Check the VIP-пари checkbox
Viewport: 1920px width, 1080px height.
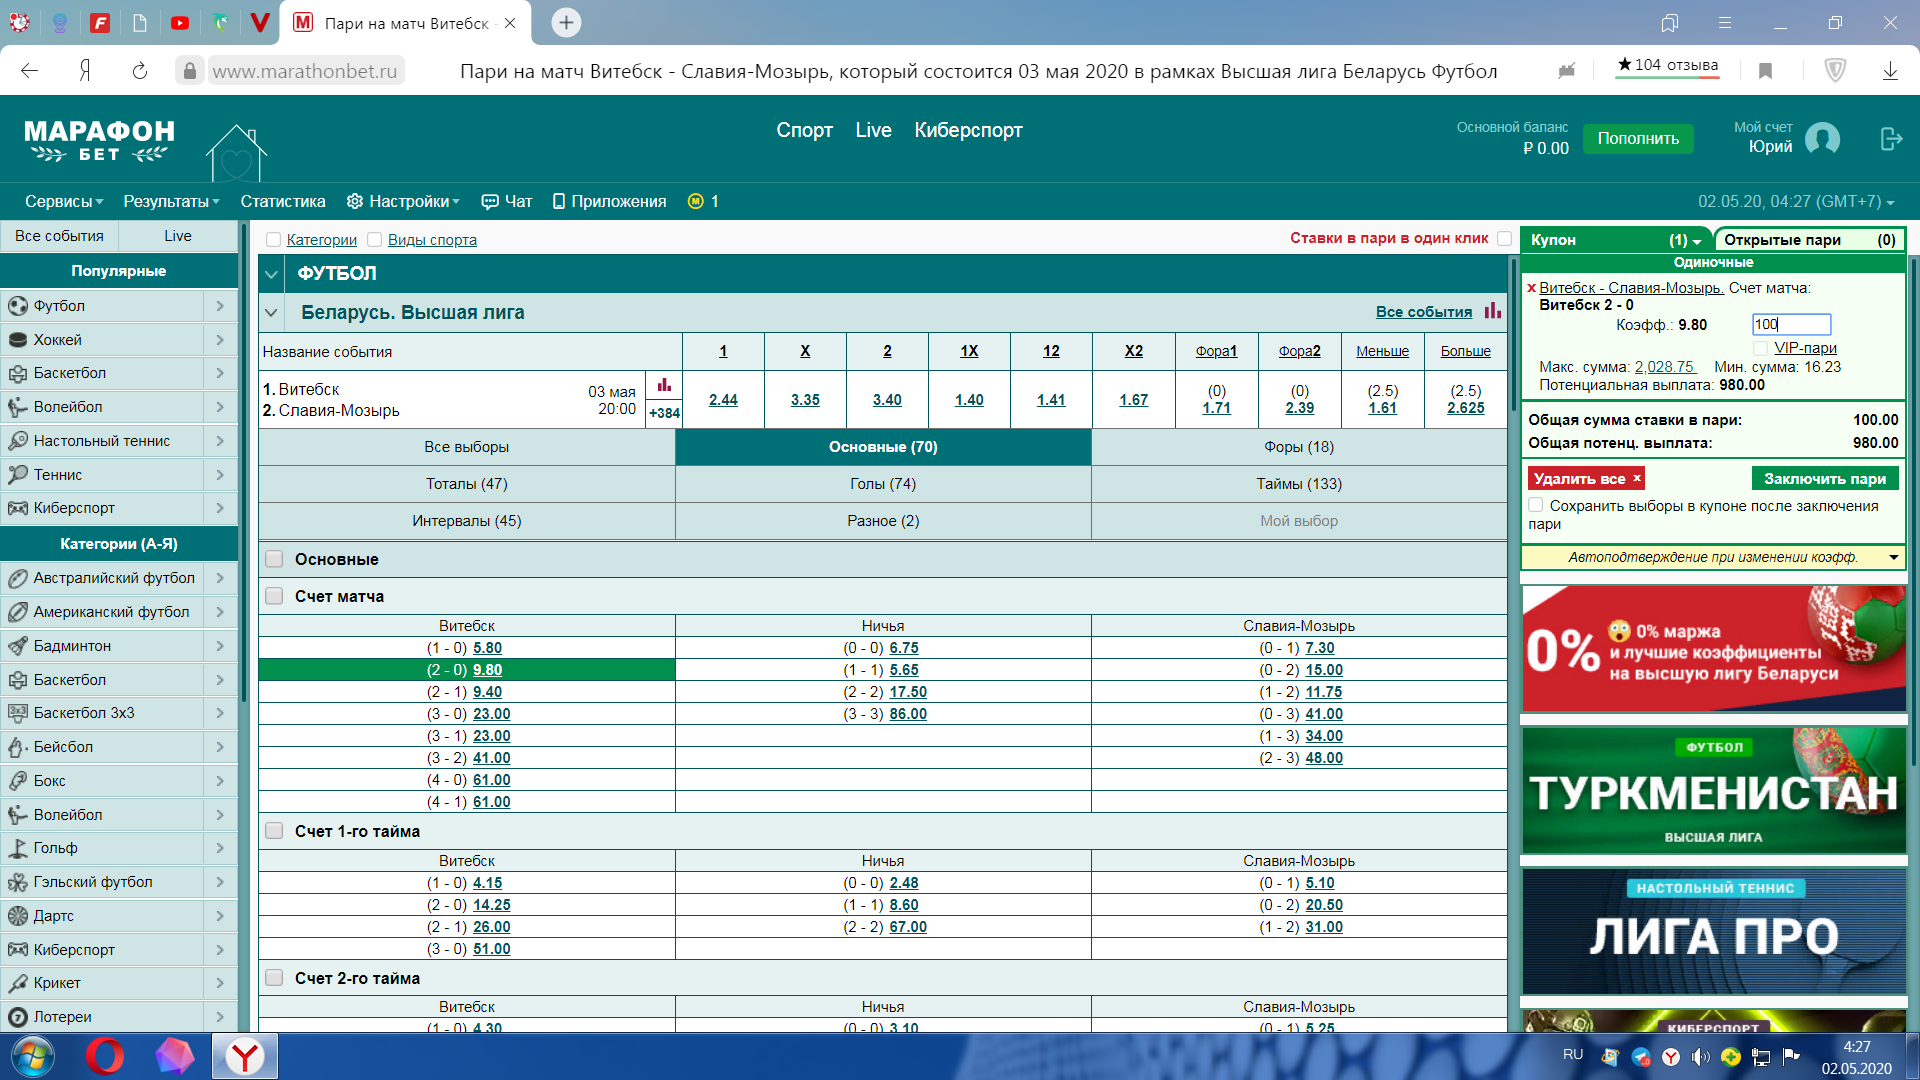click(1761, 348)
